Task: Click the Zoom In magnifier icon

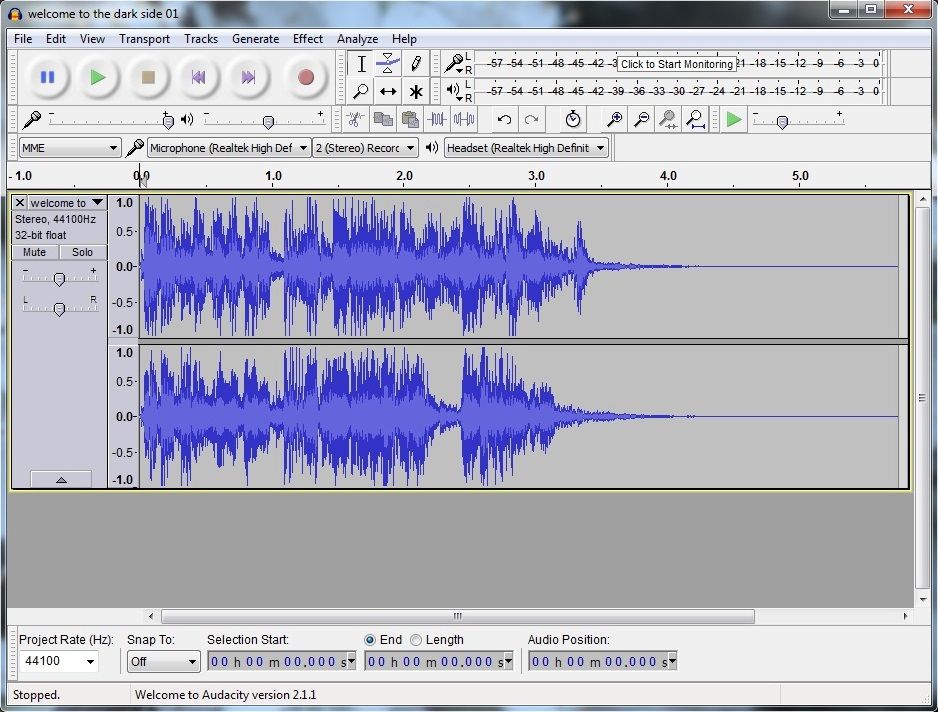Action: (x=615, y=120)
